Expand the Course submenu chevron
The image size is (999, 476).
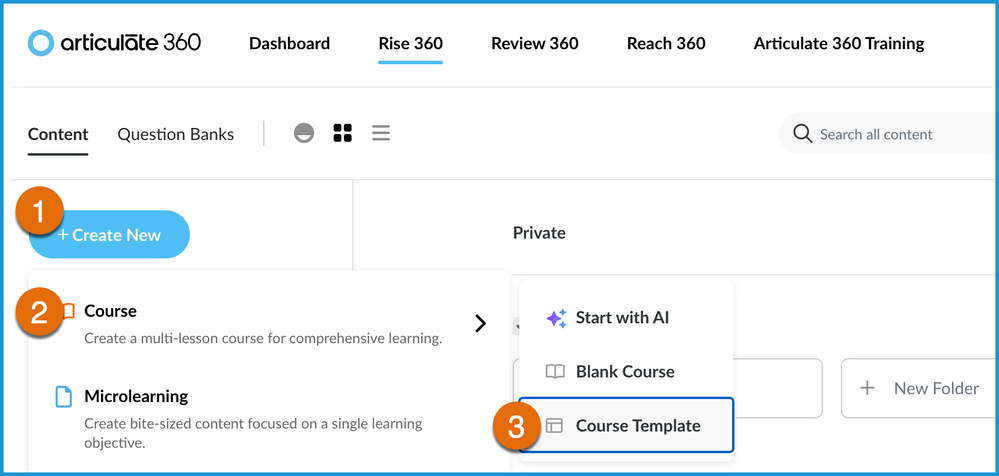[x=481, y=323]
